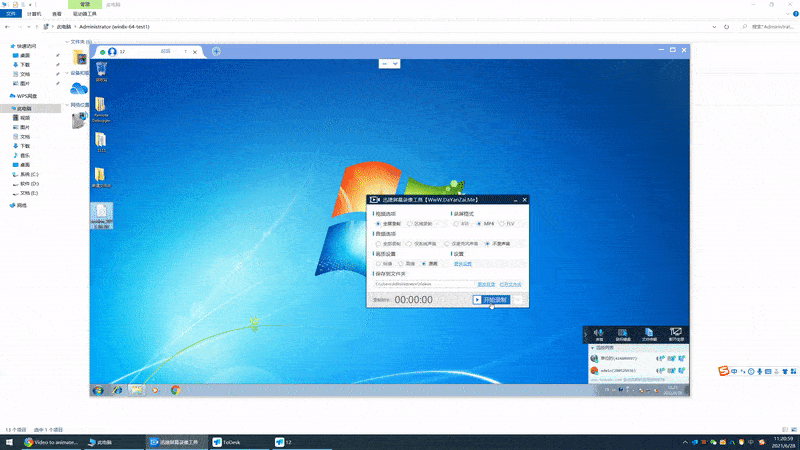Select 快速访问 in Explorer sidebar
800x450 pixels.
(26, 46)
